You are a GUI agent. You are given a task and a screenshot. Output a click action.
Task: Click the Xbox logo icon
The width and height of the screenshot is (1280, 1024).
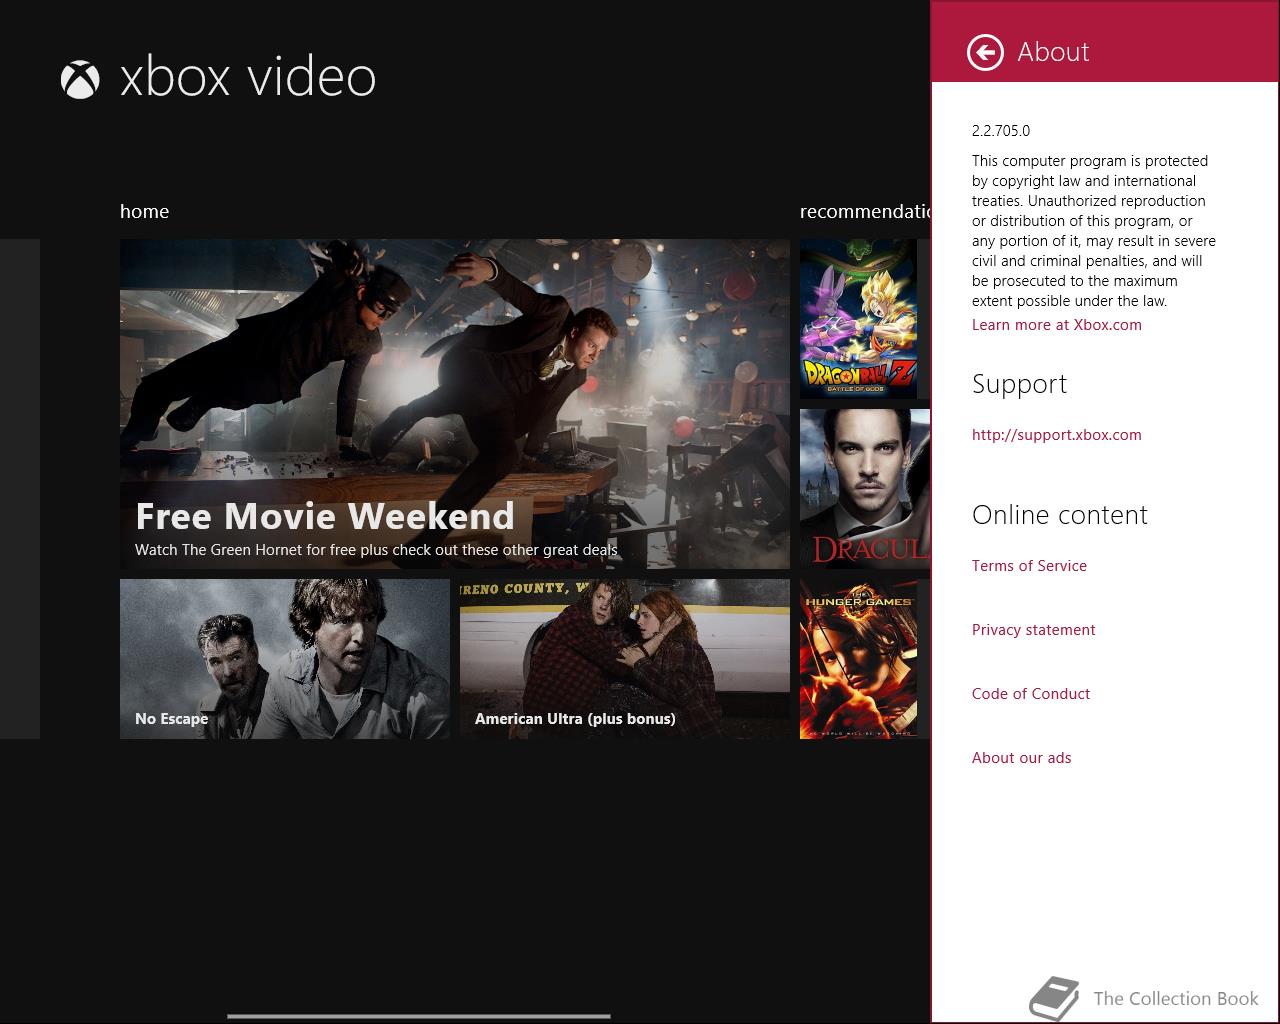pyautogui.click(x=80, y=80)
